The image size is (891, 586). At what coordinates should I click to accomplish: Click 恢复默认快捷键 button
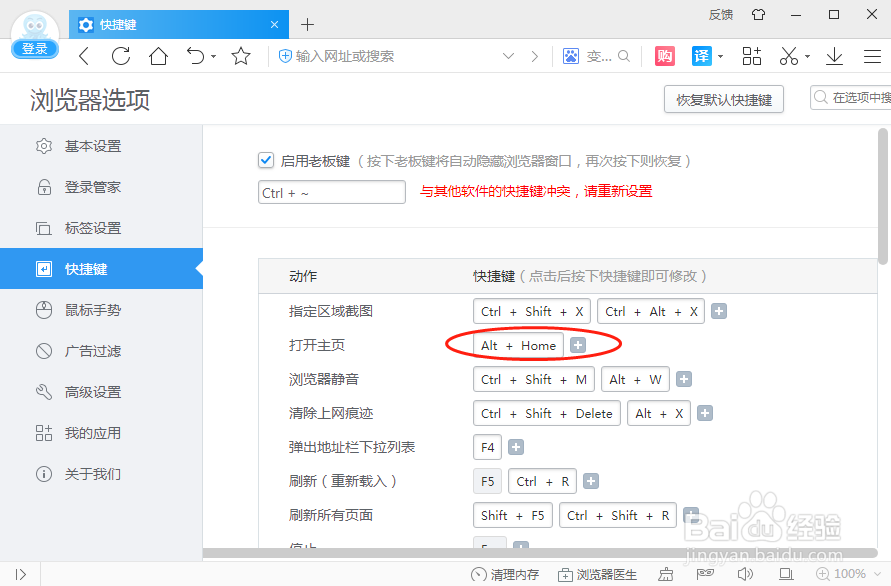(724, 99)
